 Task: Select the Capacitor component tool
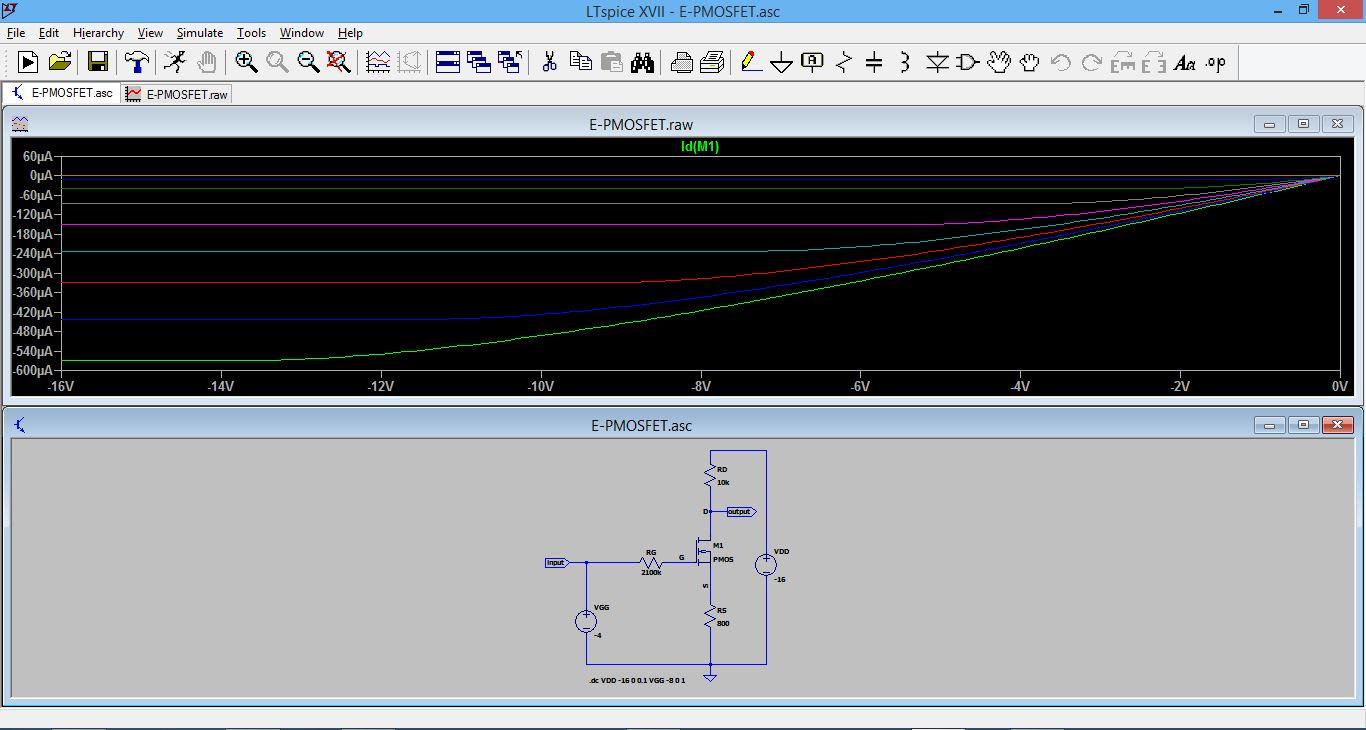874,63
